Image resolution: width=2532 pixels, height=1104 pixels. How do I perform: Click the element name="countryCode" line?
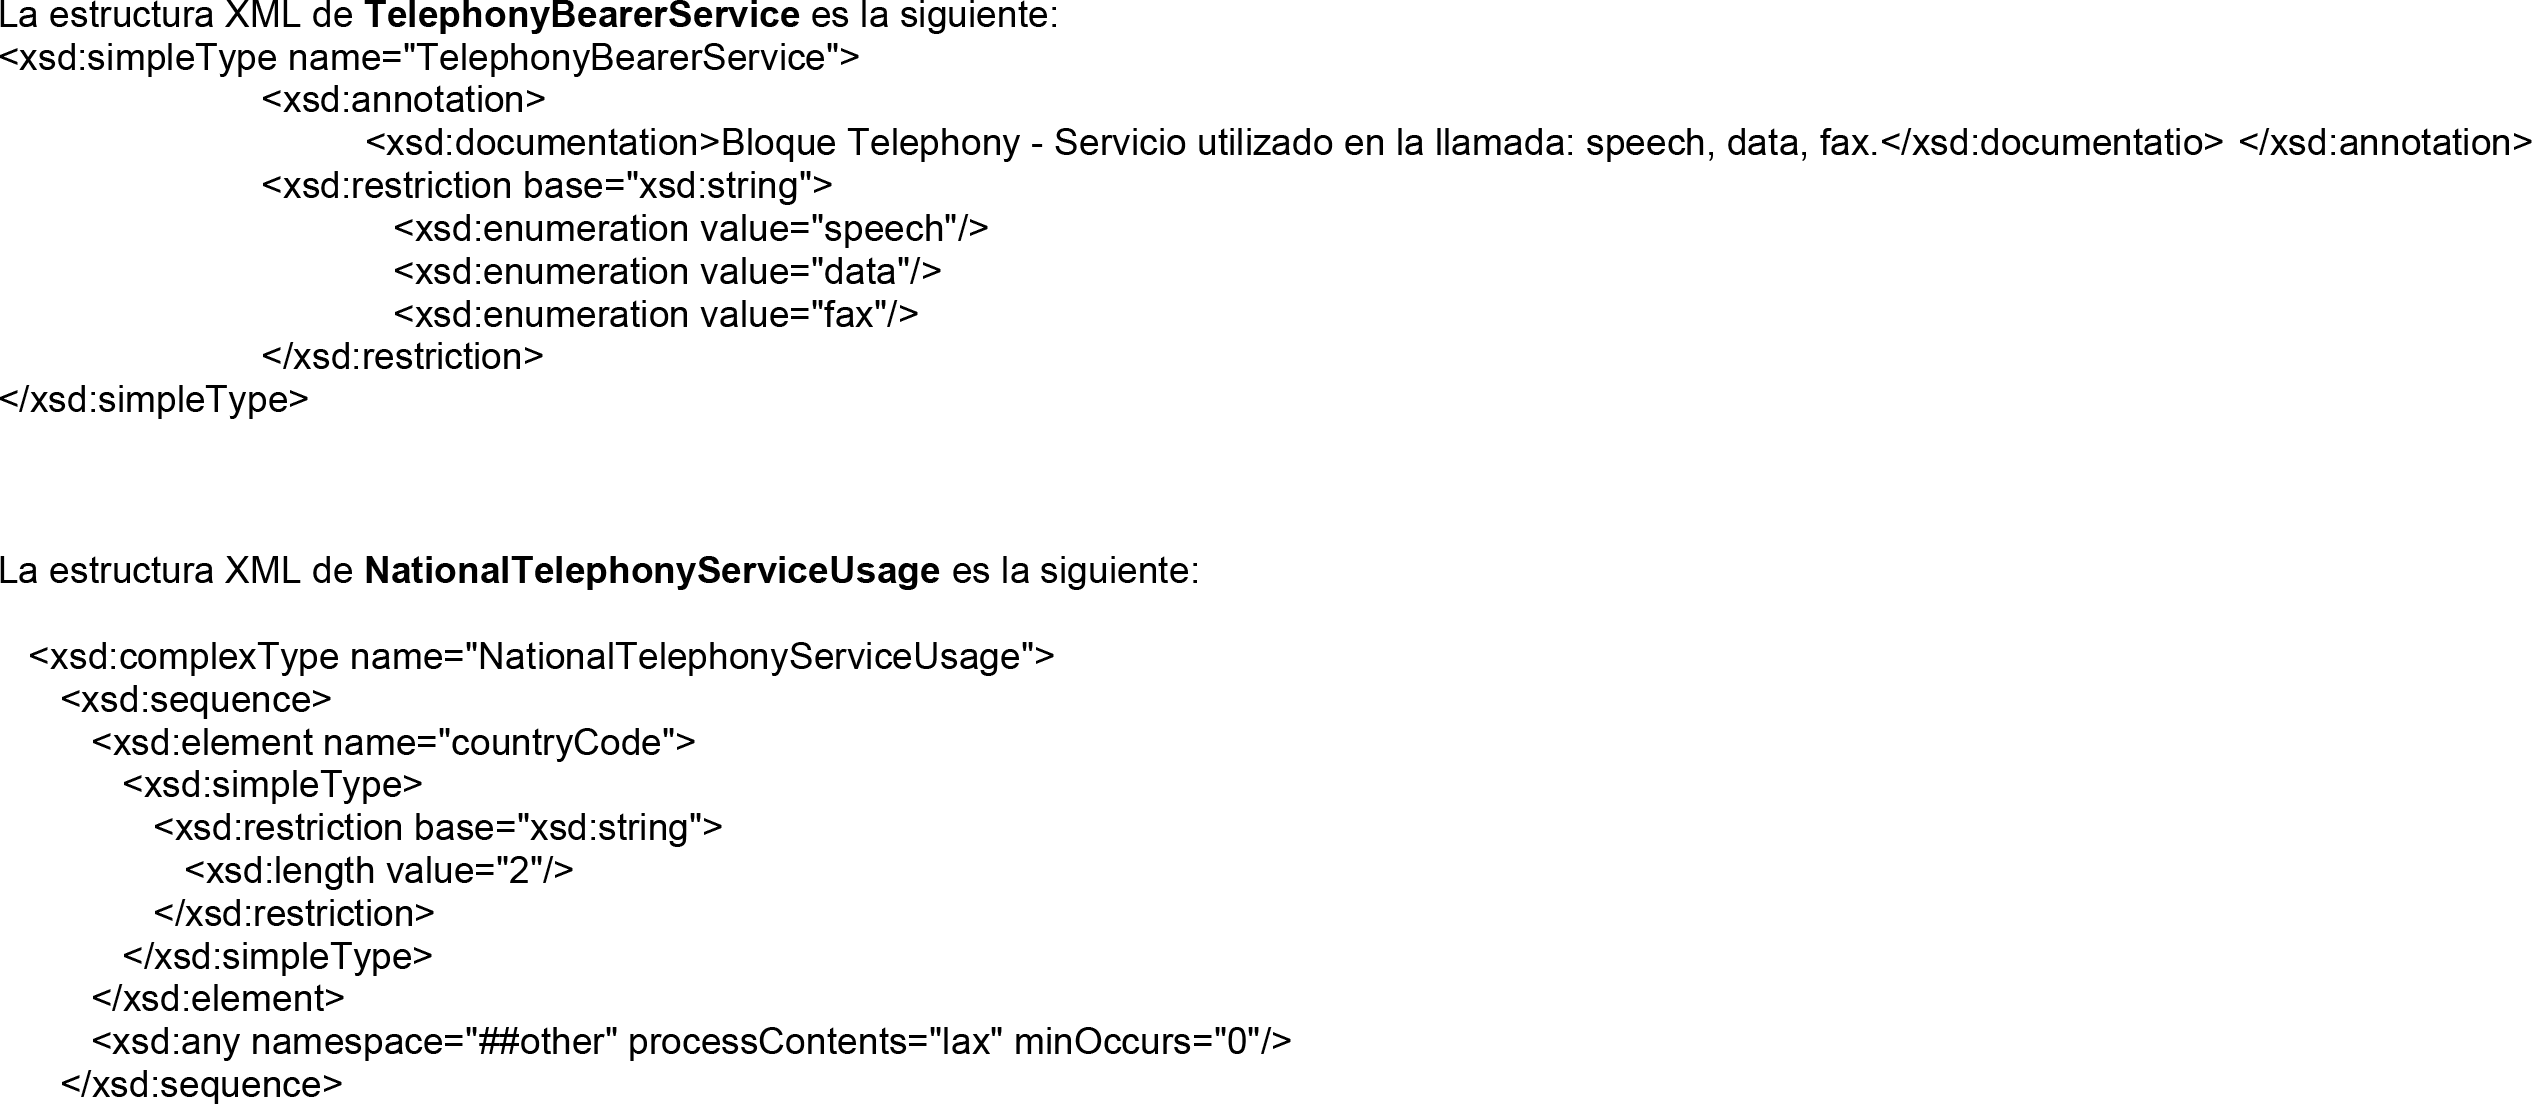coord(393,743)
